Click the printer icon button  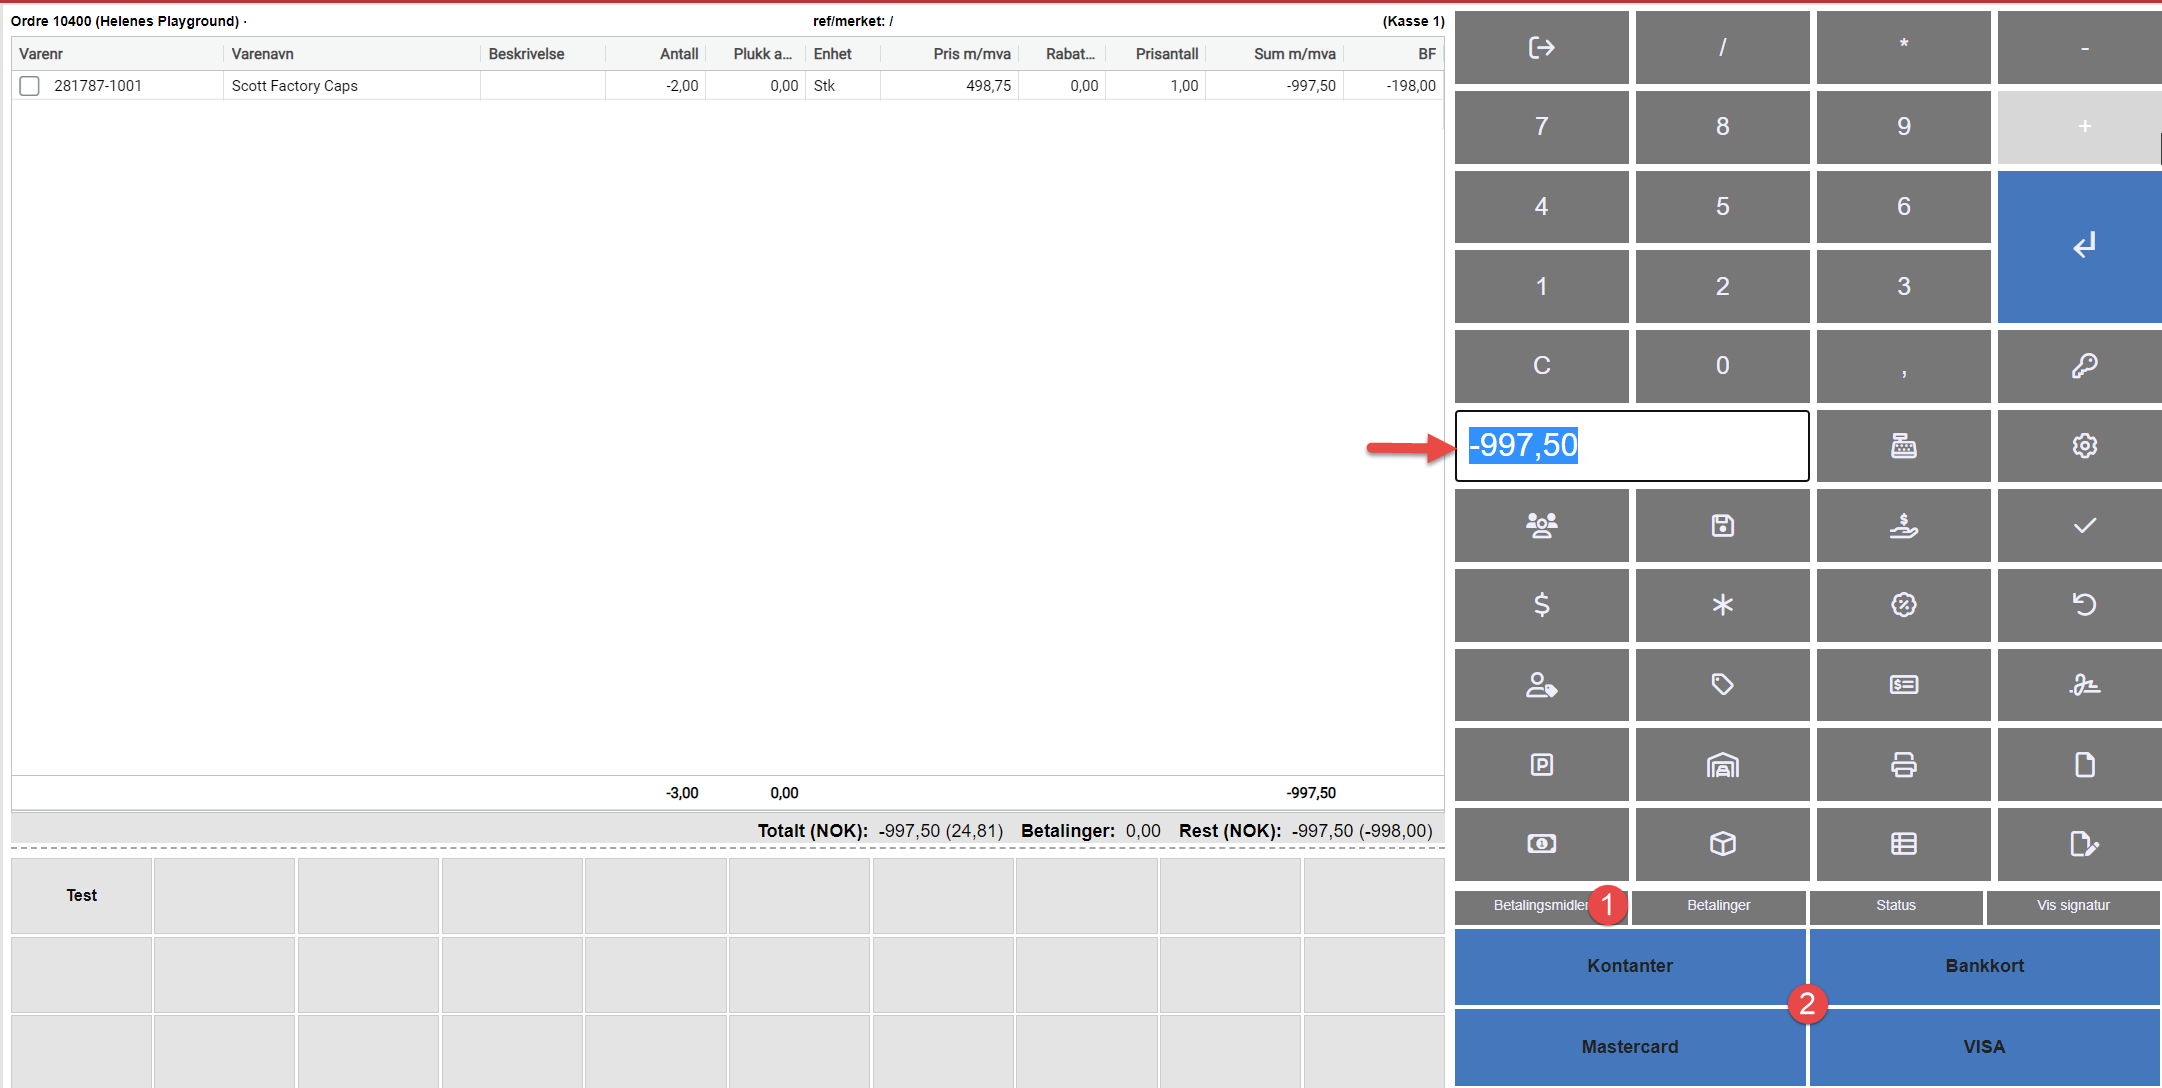(x=1903, y=765)
